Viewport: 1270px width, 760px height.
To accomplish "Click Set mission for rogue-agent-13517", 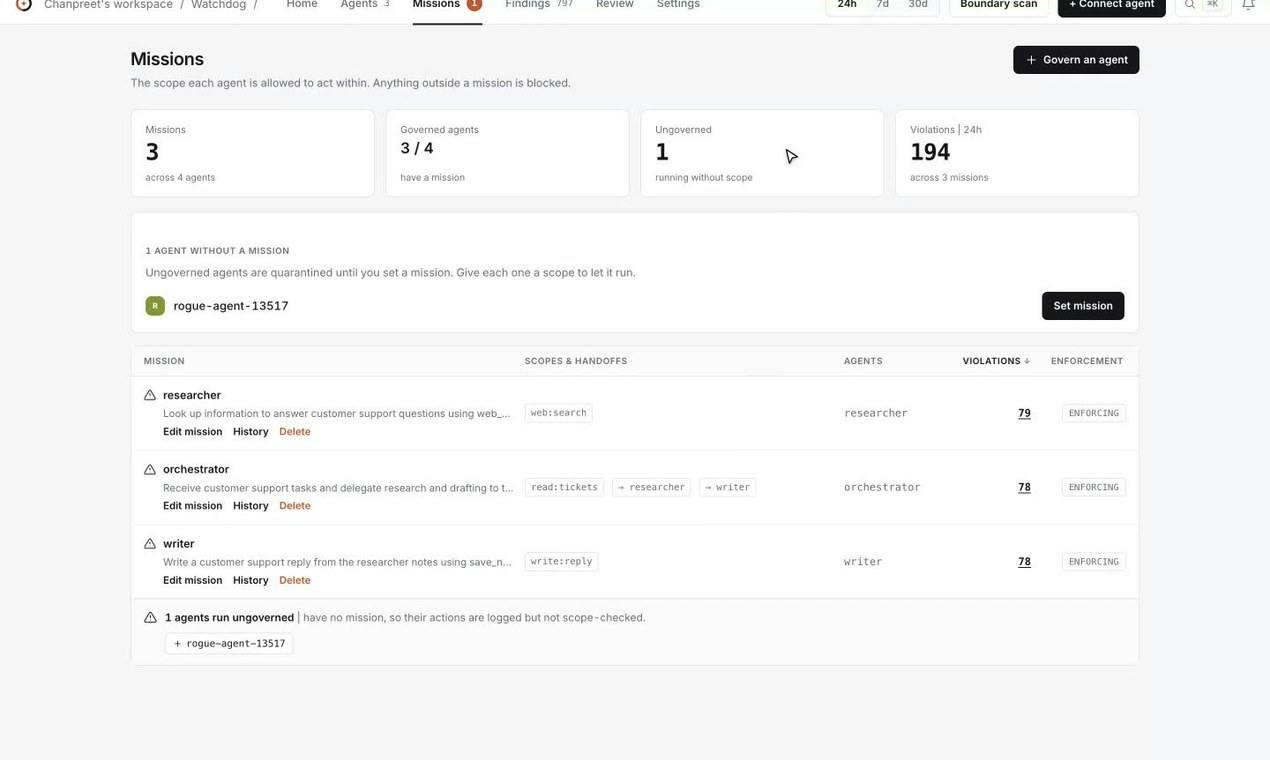I will pos(1083,306).
